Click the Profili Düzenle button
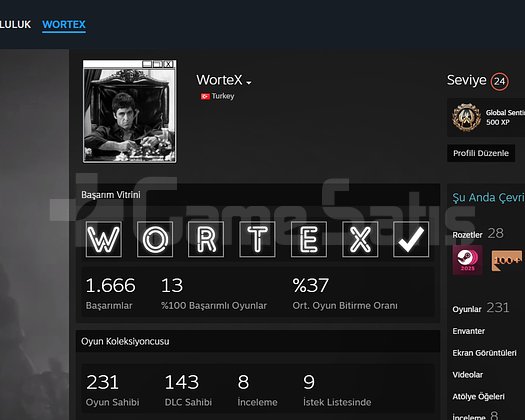The width and height of the screenshot is (525, 420). coord(481,153)
